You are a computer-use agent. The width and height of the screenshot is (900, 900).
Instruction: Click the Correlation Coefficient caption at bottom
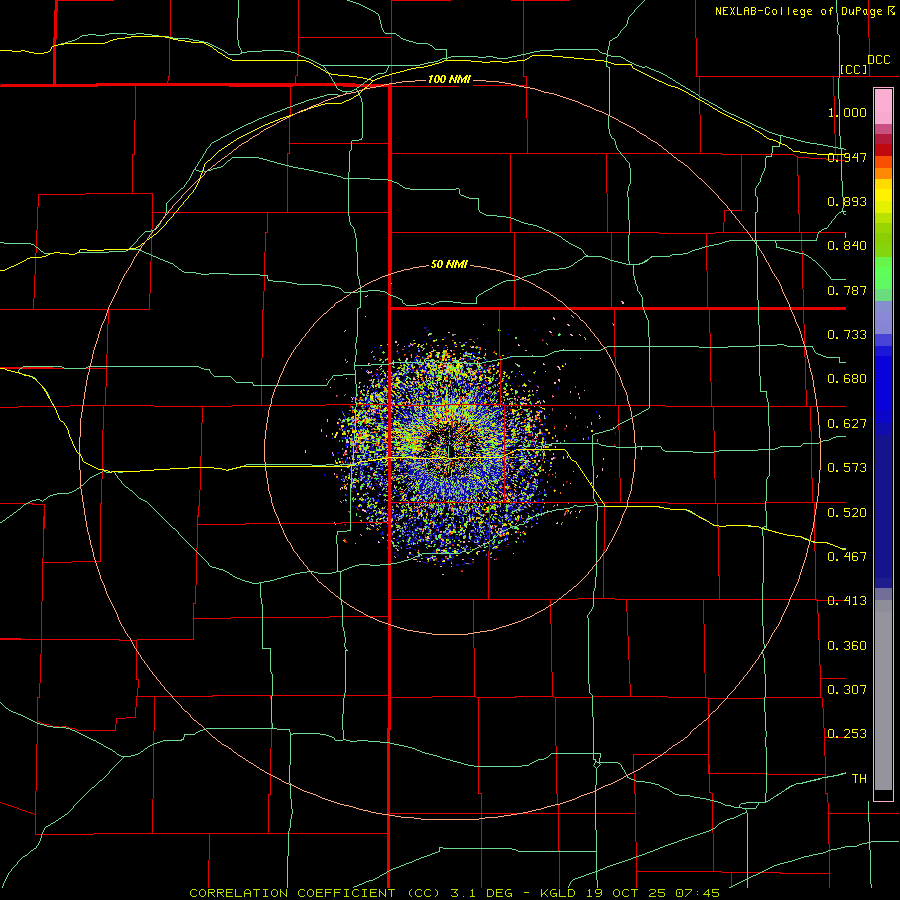click(455, 893)
